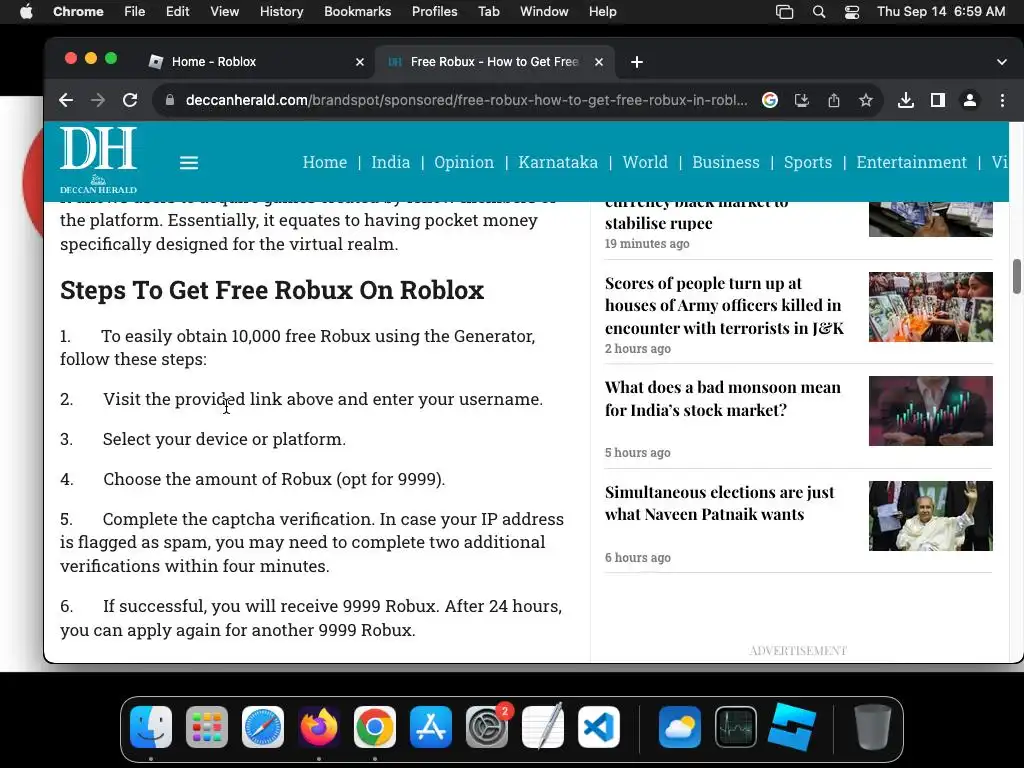
Task: Close the Home - Roblox tab
Action: point(360,62)
